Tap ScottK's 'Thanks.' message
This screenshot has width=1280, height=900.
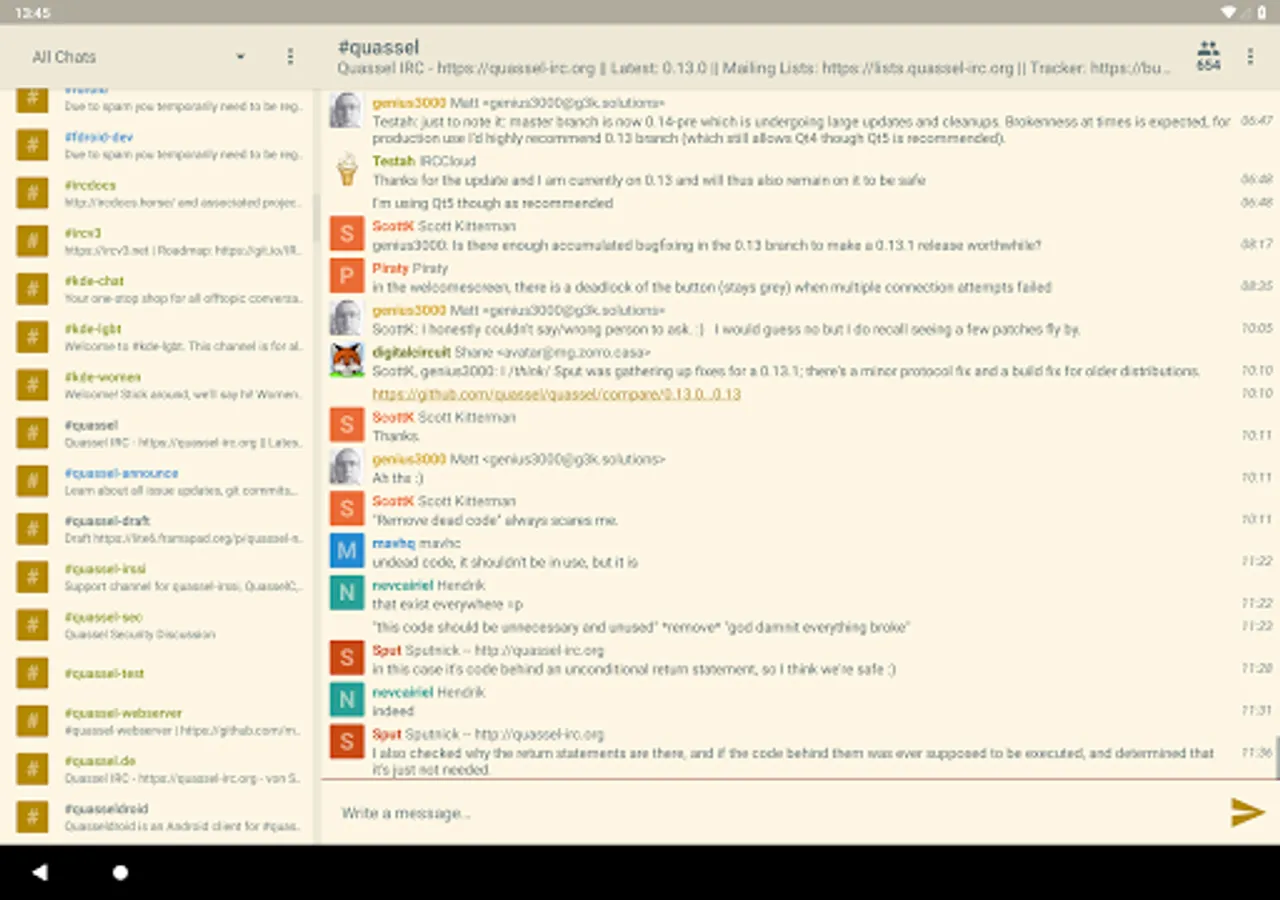click(x=396, y=436)
